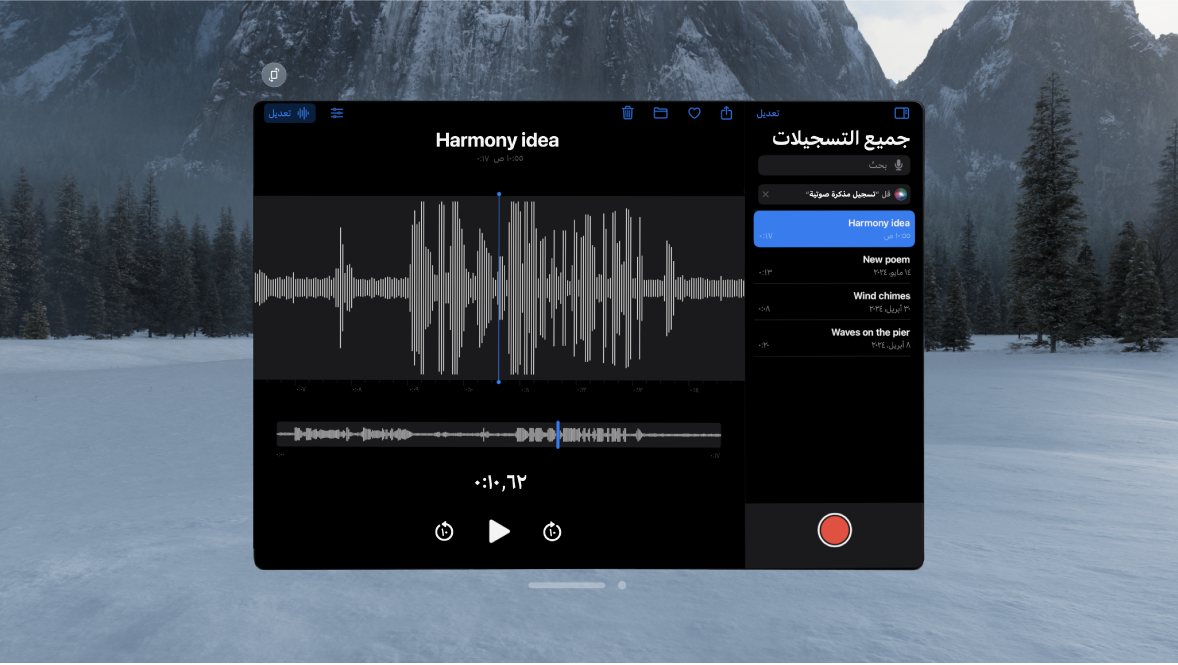Click the playhead line in main waveform
The image size is (1178, 665).
tap(499, 288)
